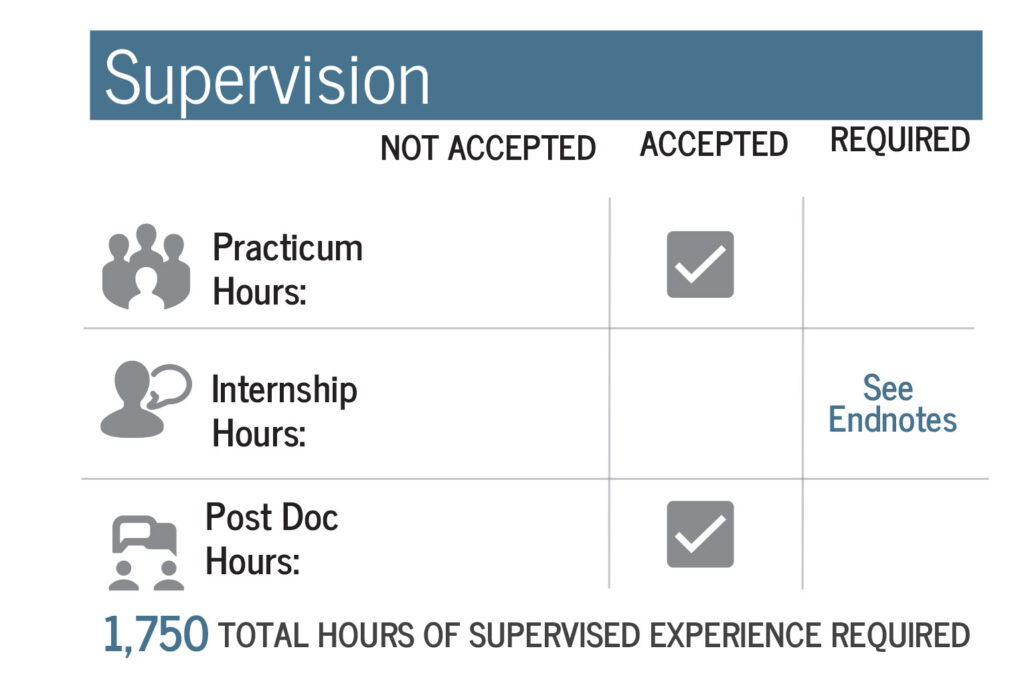Click the TOTAL HOURS OF SUPERVISED EXPERIENCE REQUIRED text

pyautogui.click(x=594, y=635)
